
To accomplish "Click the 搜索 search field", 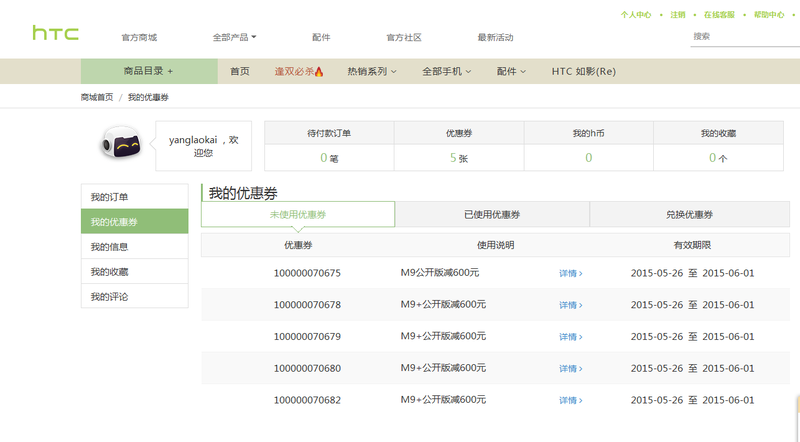I will tap(745, 37).
